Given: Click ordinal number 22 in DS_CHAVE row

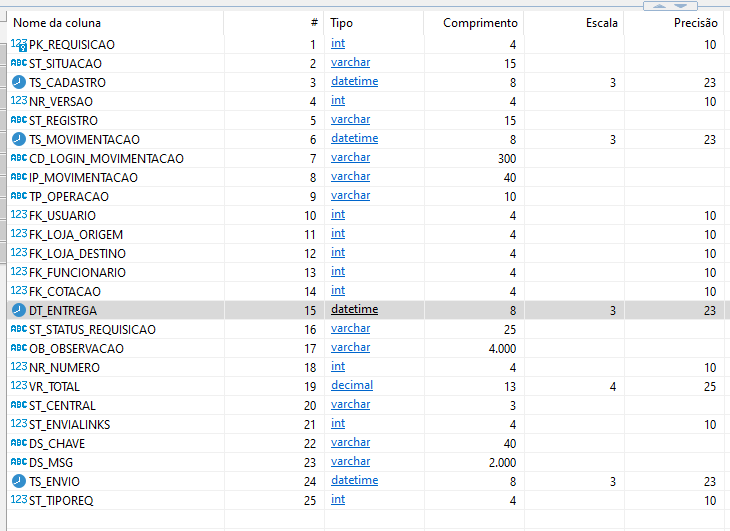Looking at the screenshot, I should coord(310,444).
